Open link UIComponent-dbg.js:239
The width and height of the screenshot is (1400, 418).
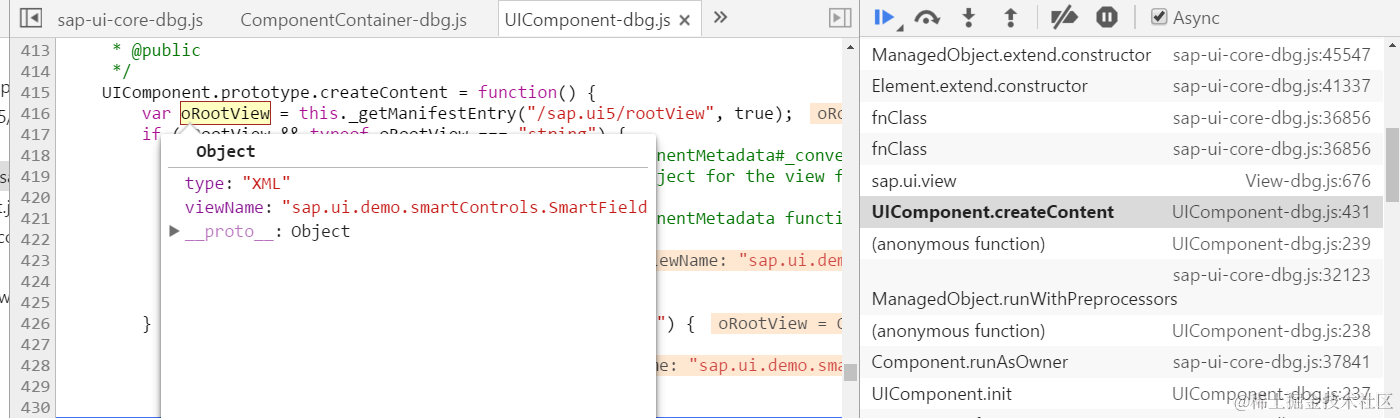[x=1271, y=243]
